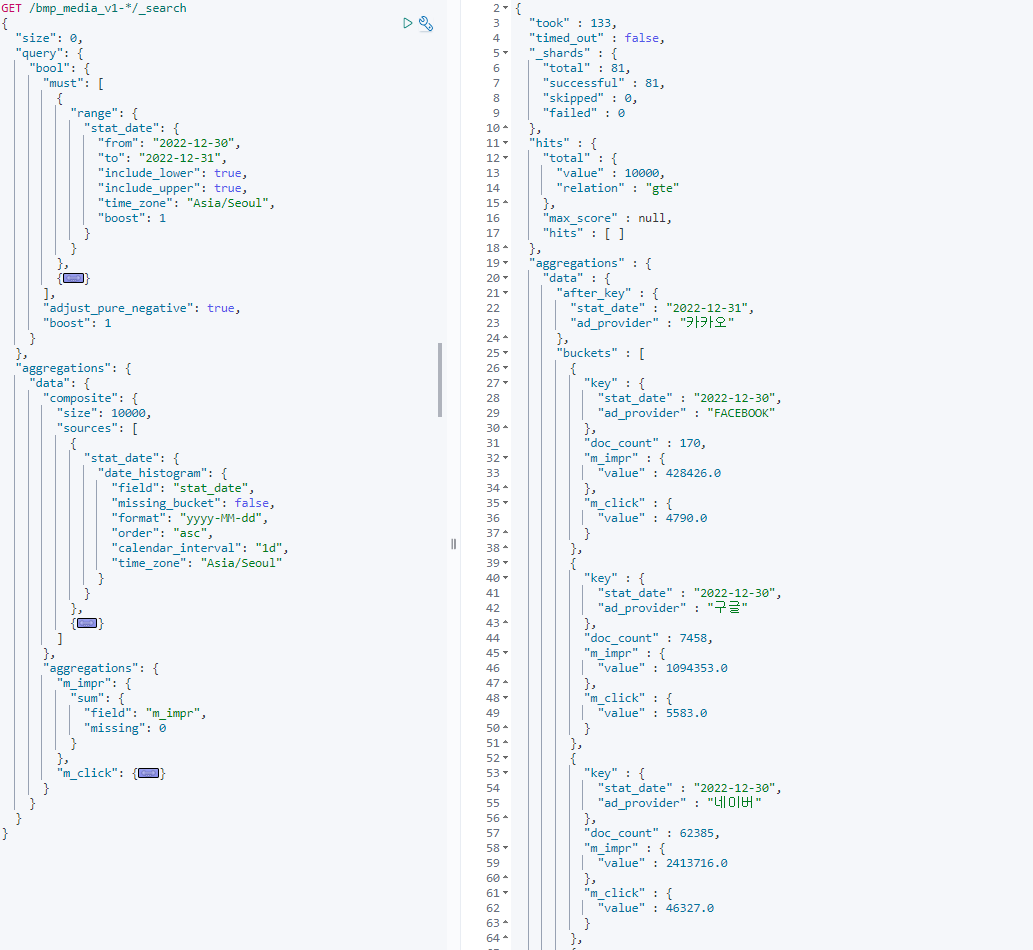Collapse the after_key object at line 21
This screenshot has height=950, width=1033.
tap(505, 293)
